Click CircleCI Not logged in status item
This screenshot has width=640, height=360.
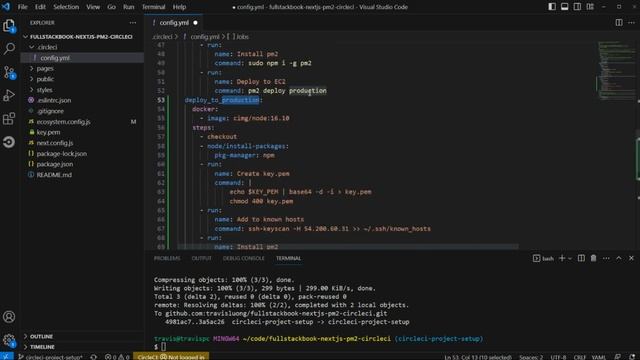(x=171, y=357)
